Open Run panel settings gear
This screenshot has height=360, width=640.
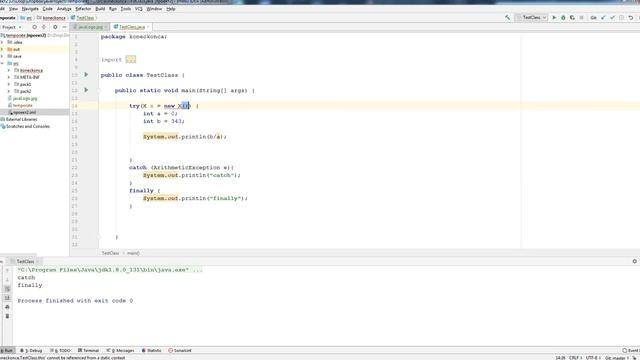(x=635, y=261)
